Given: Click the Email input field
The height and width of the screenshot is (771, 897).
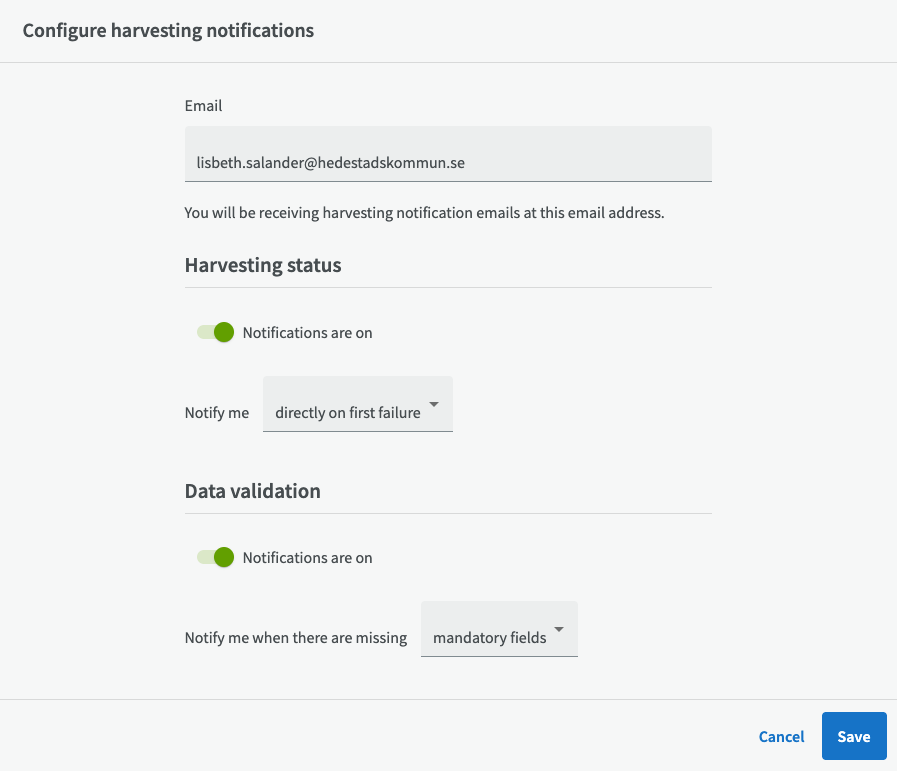Looking at the screenshot, I should point(448,154).
